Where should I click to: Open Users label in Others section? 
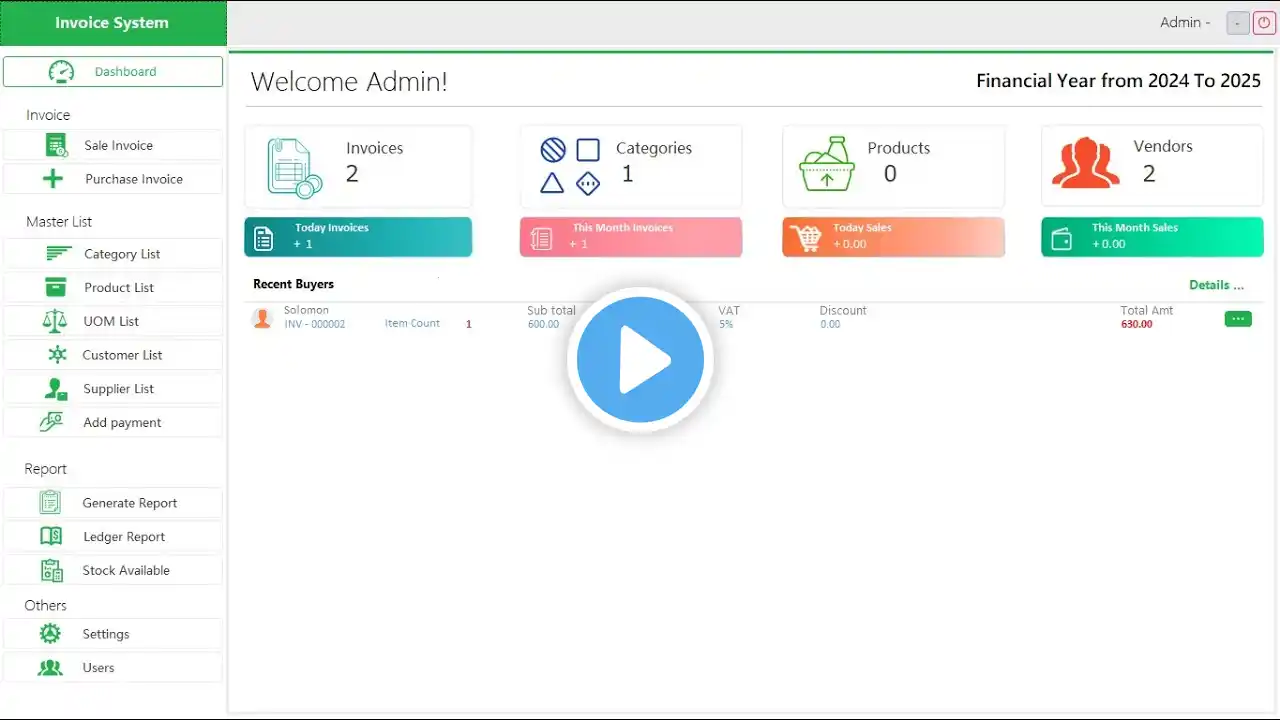[x=98, y=667]
